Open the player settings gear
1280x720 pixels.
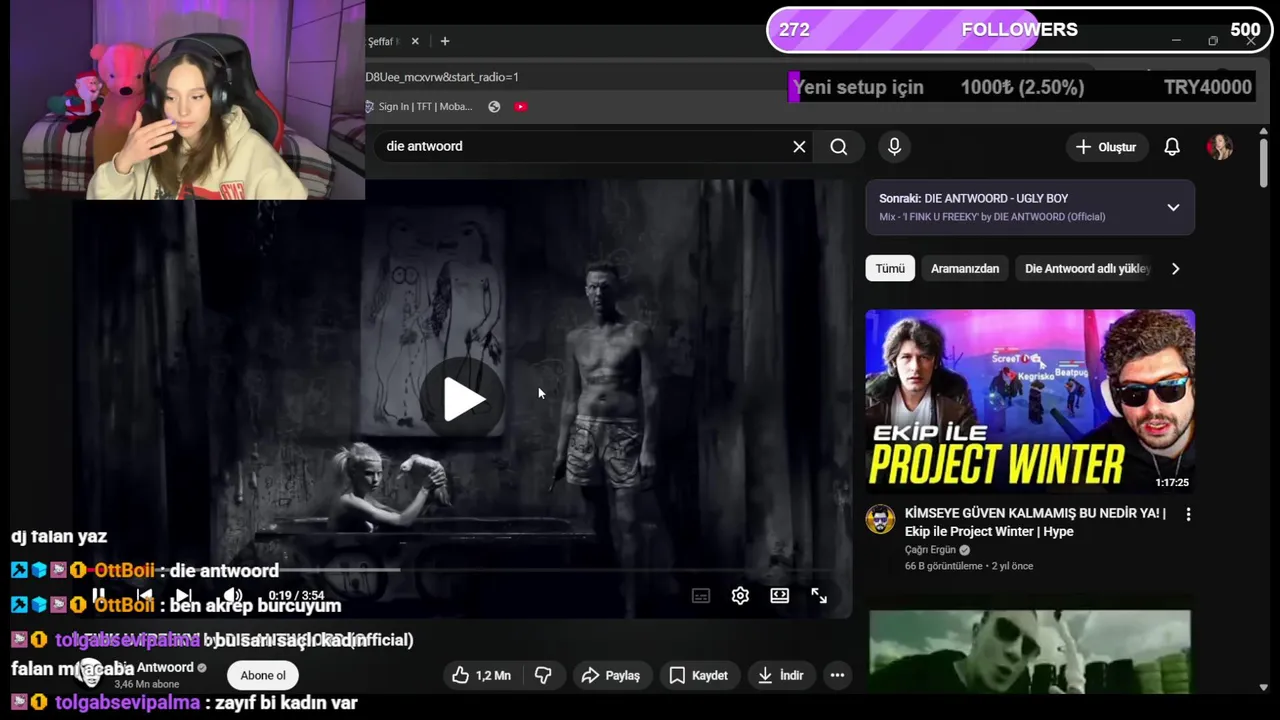740,596
